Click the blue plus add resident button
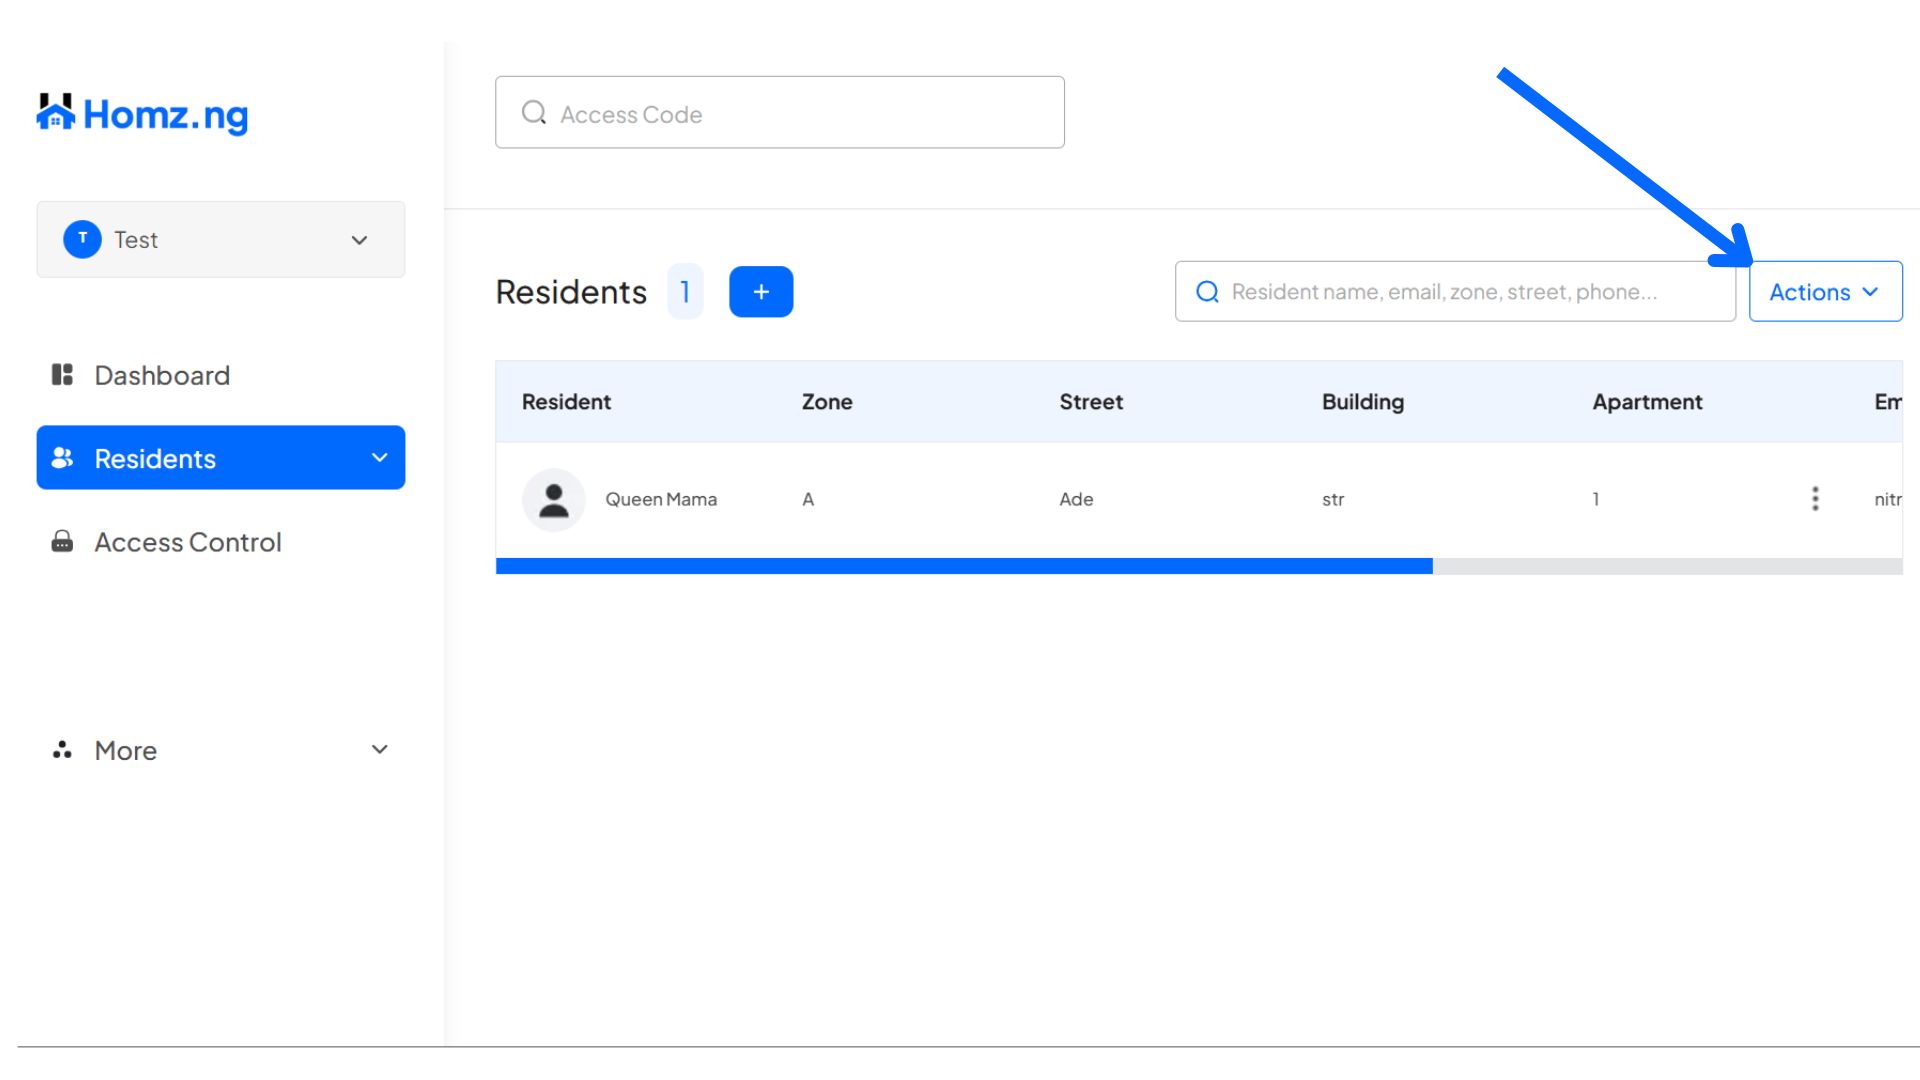 pos(760,292)
